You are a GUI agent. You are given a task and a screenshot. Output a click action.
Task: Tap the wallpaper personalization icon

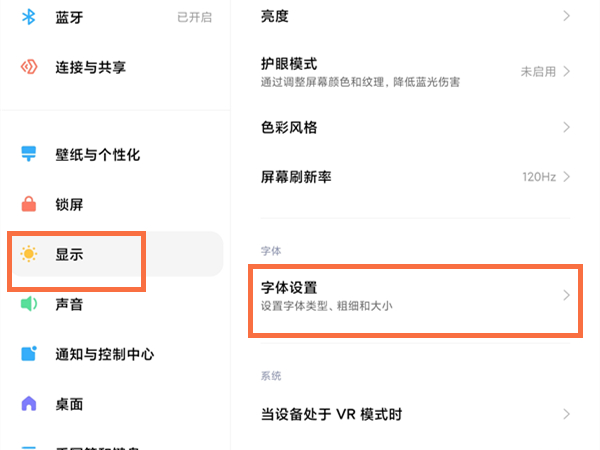point(29,155)
